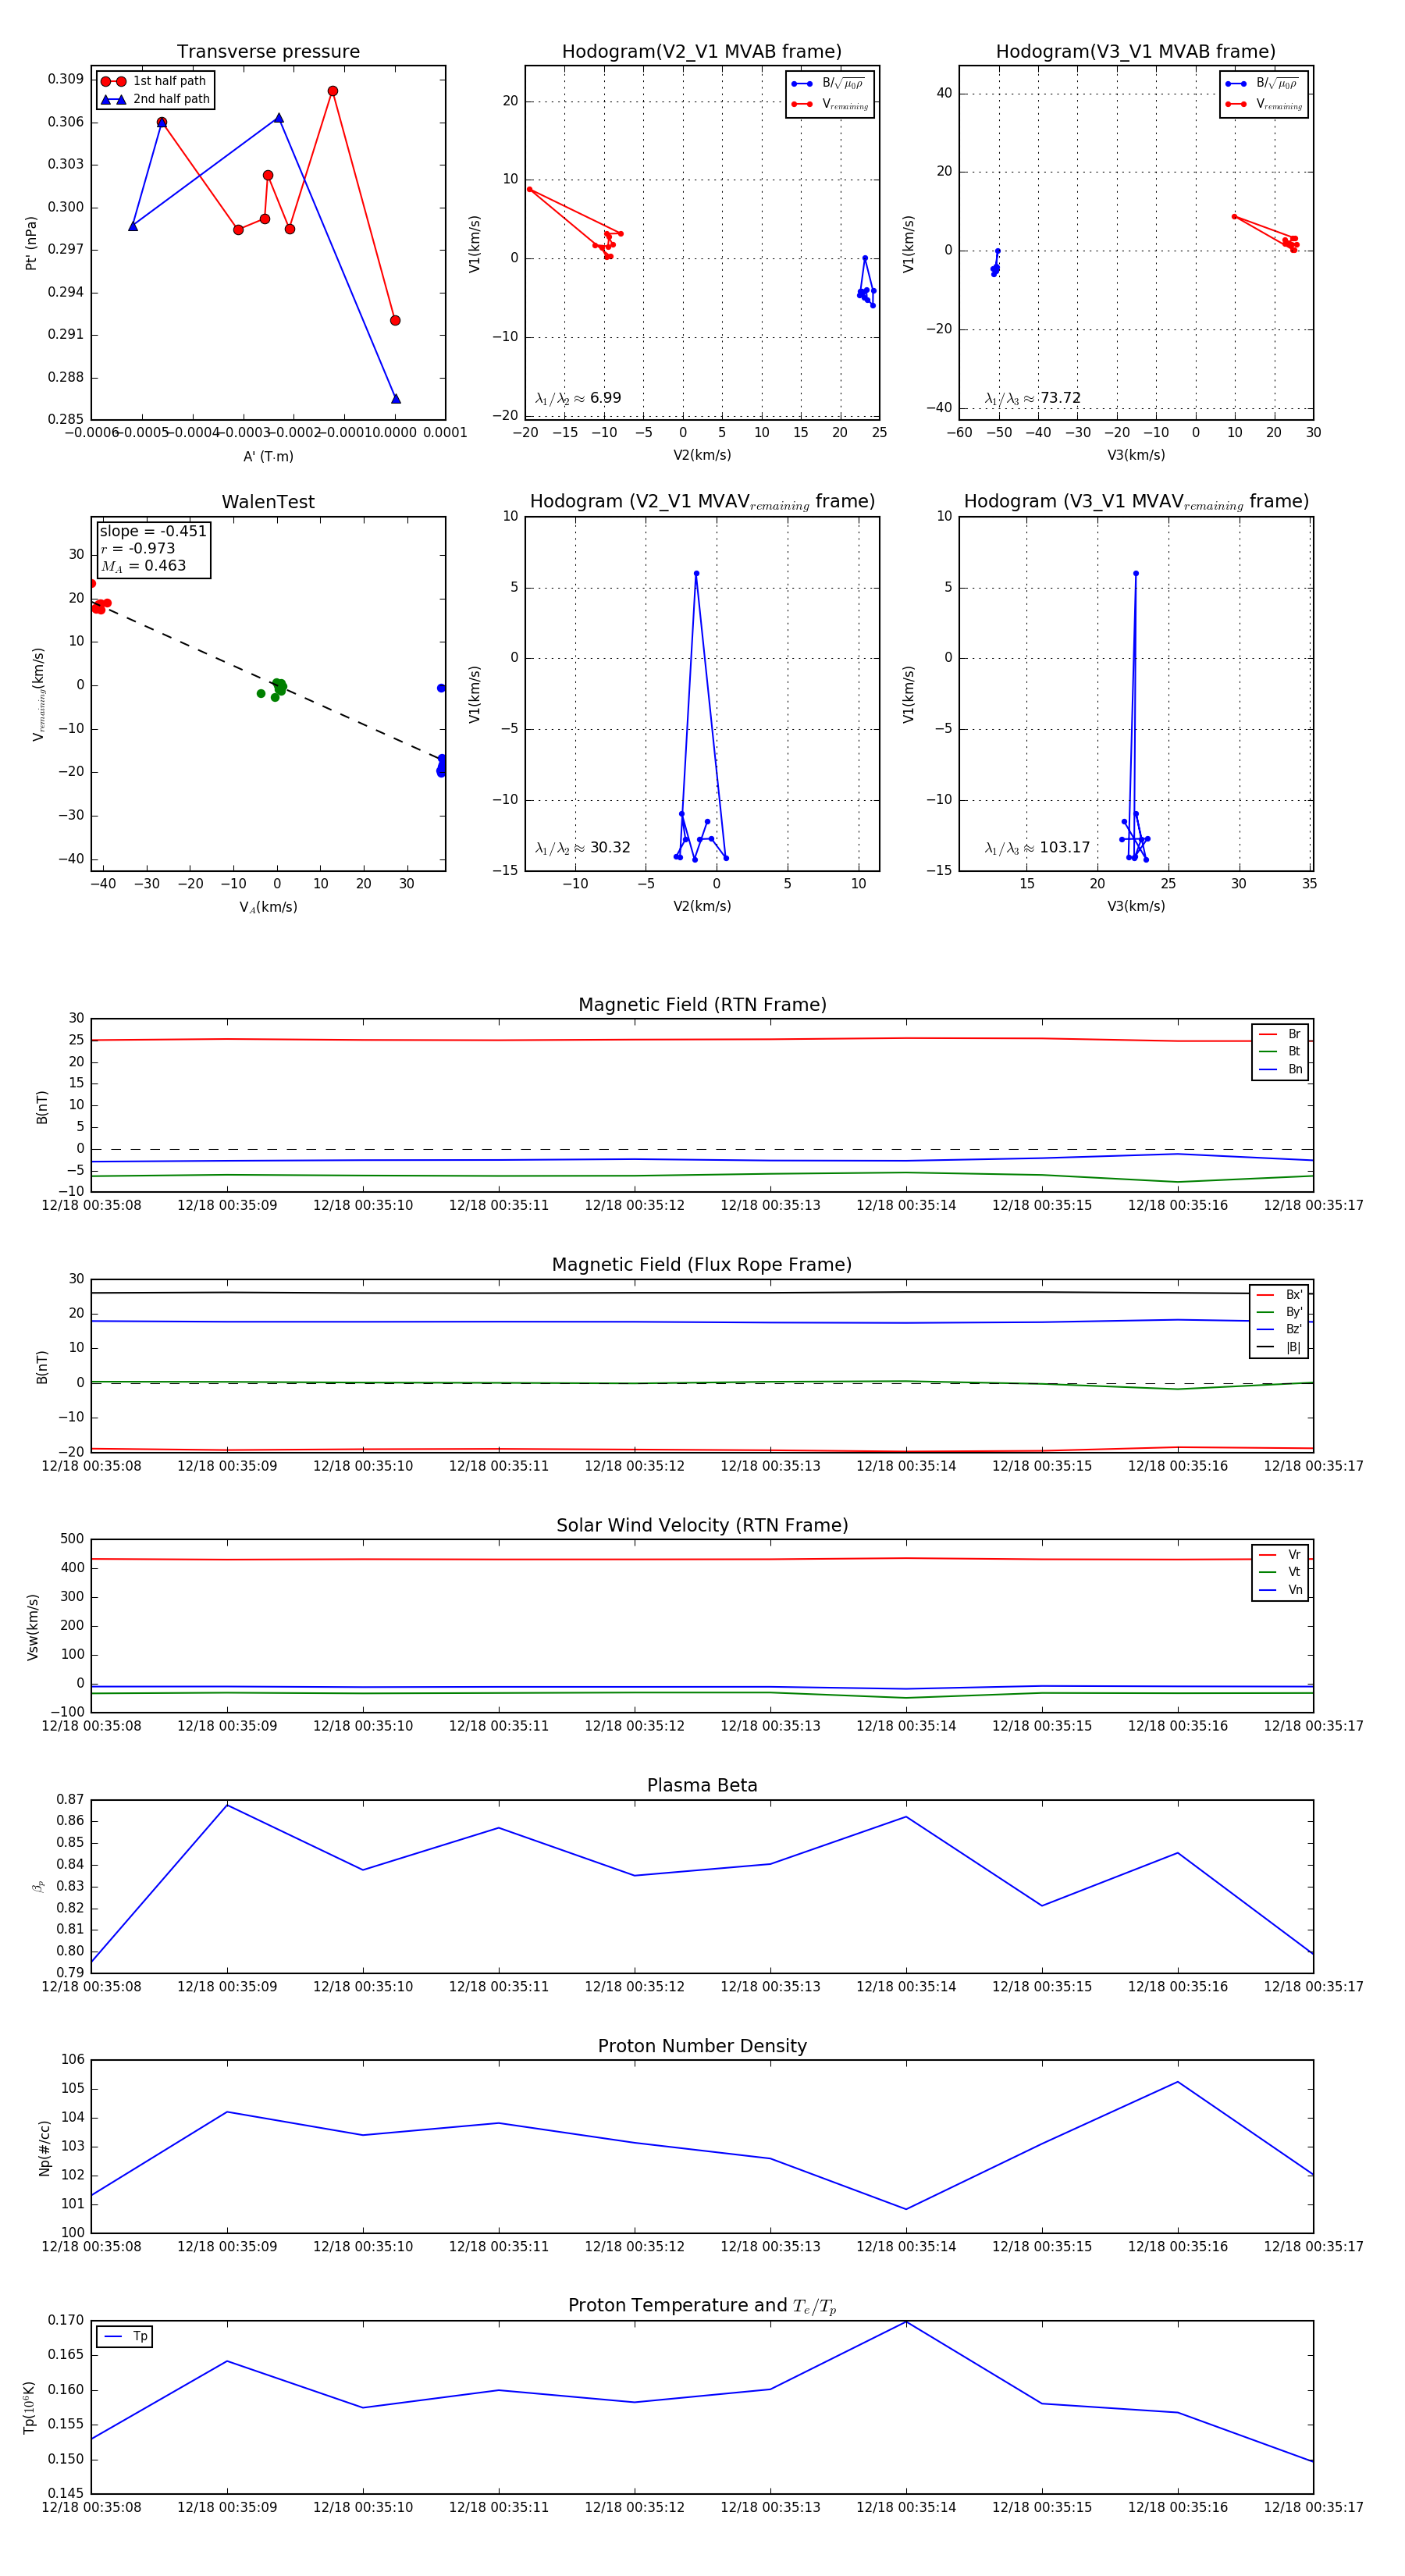Click the highest red point in Transverse pressure

333,91
